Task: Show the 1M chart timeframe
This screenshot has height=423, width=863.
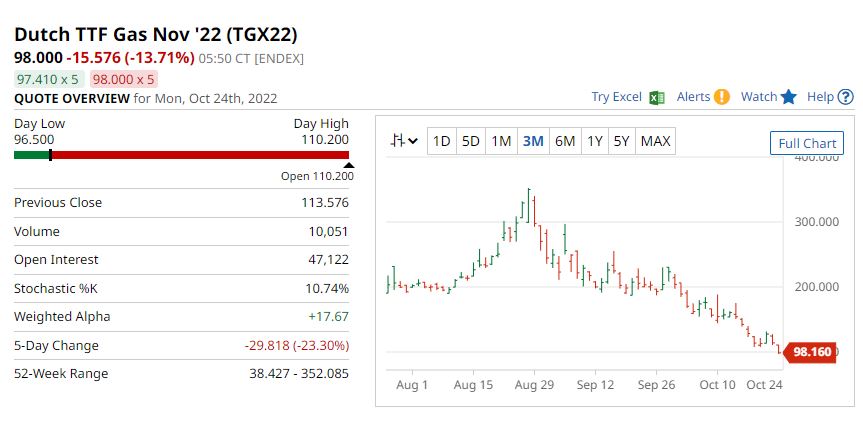Action: click(501, 141)
